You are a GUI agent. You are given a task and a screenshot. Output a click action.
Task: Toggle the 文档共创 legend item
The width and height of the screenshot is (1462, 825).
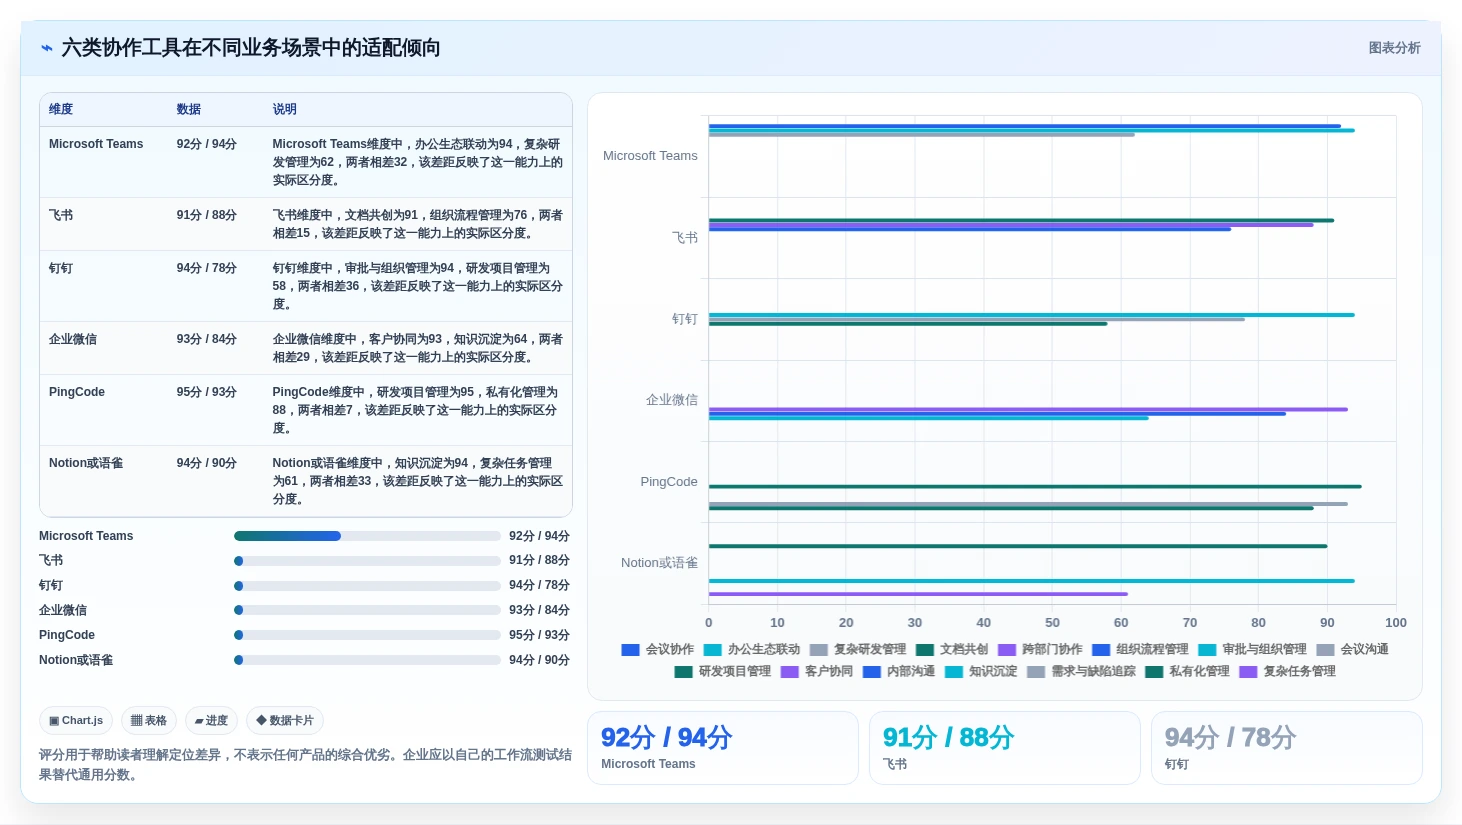click(951, 649)
